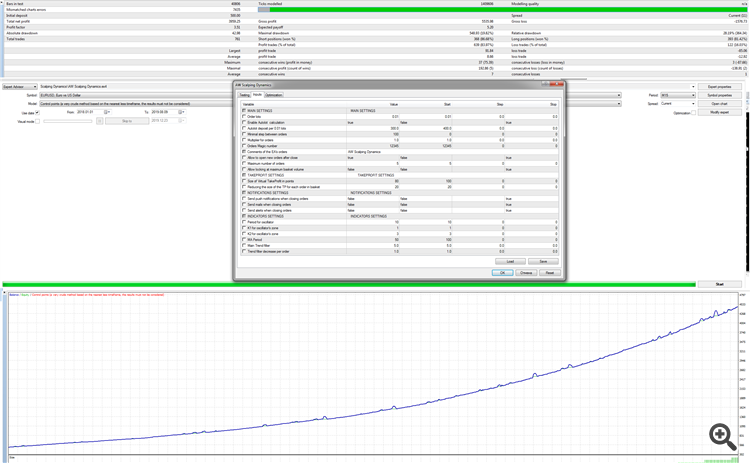Tick the Maximum number of orders checkbox

244,164
